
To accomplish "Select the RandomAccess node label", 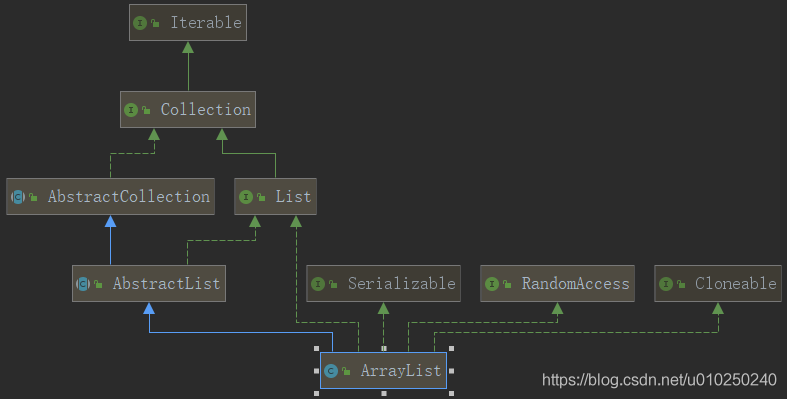I will coord(576,284).
